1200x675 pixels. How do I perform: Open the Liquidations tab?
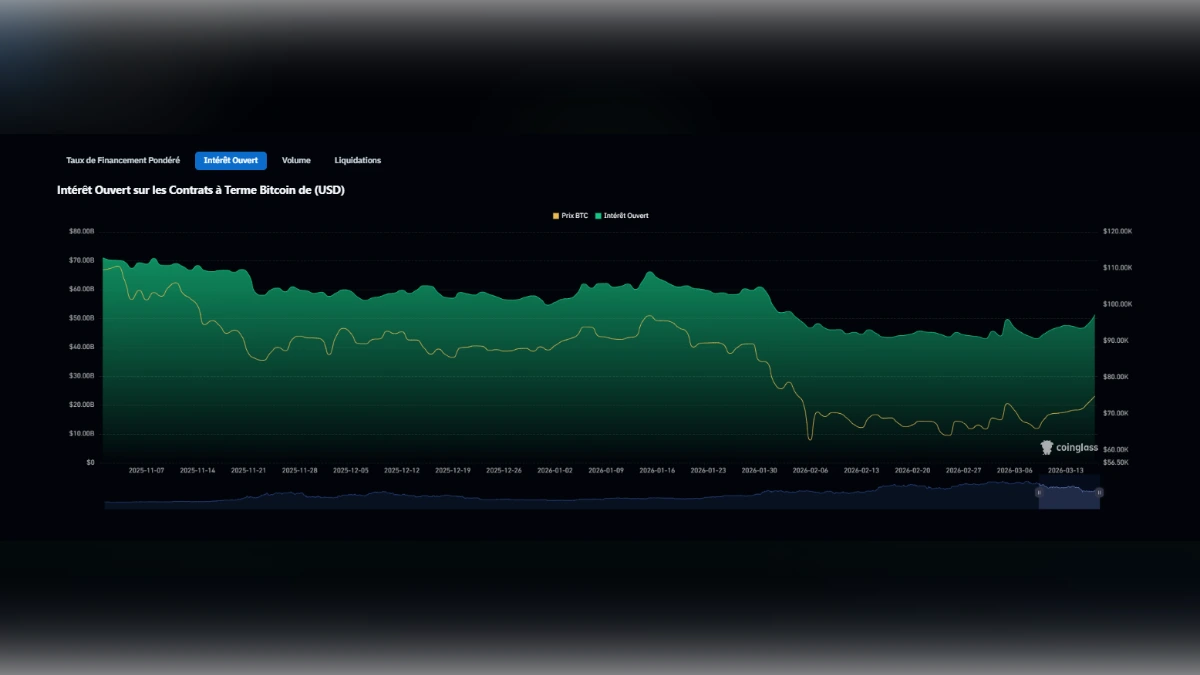[x=356, y=160]
